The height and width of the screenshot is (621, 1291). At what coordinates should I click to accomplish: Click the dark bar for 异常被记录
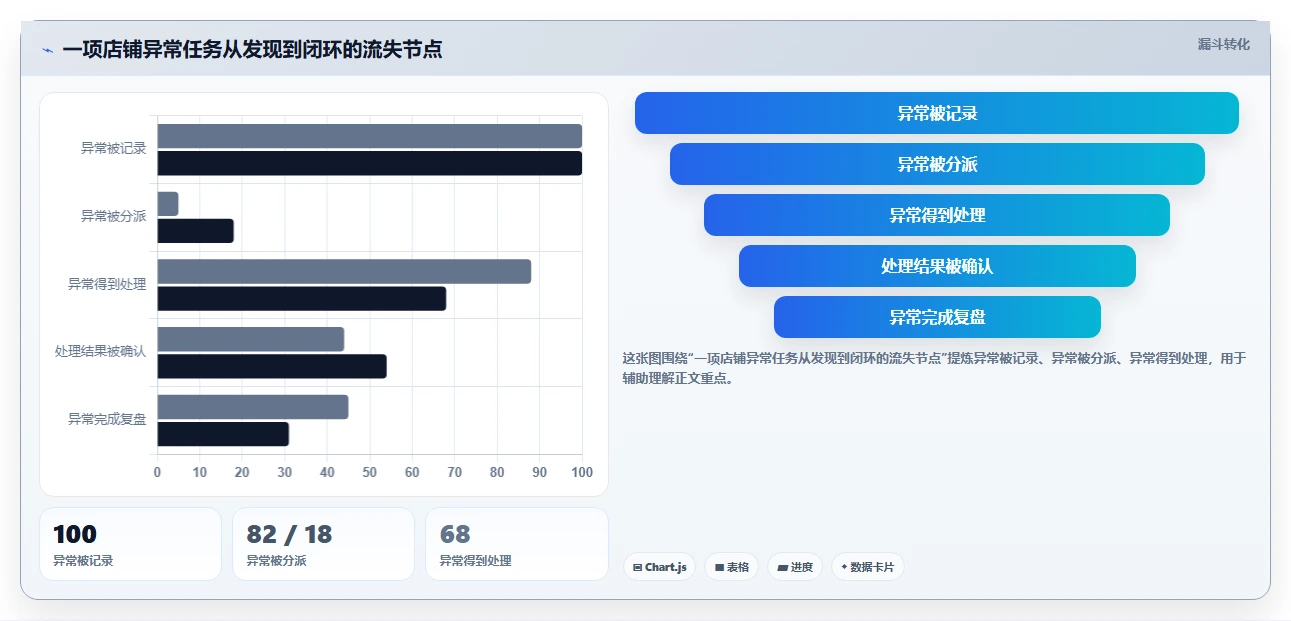[369, 163]
